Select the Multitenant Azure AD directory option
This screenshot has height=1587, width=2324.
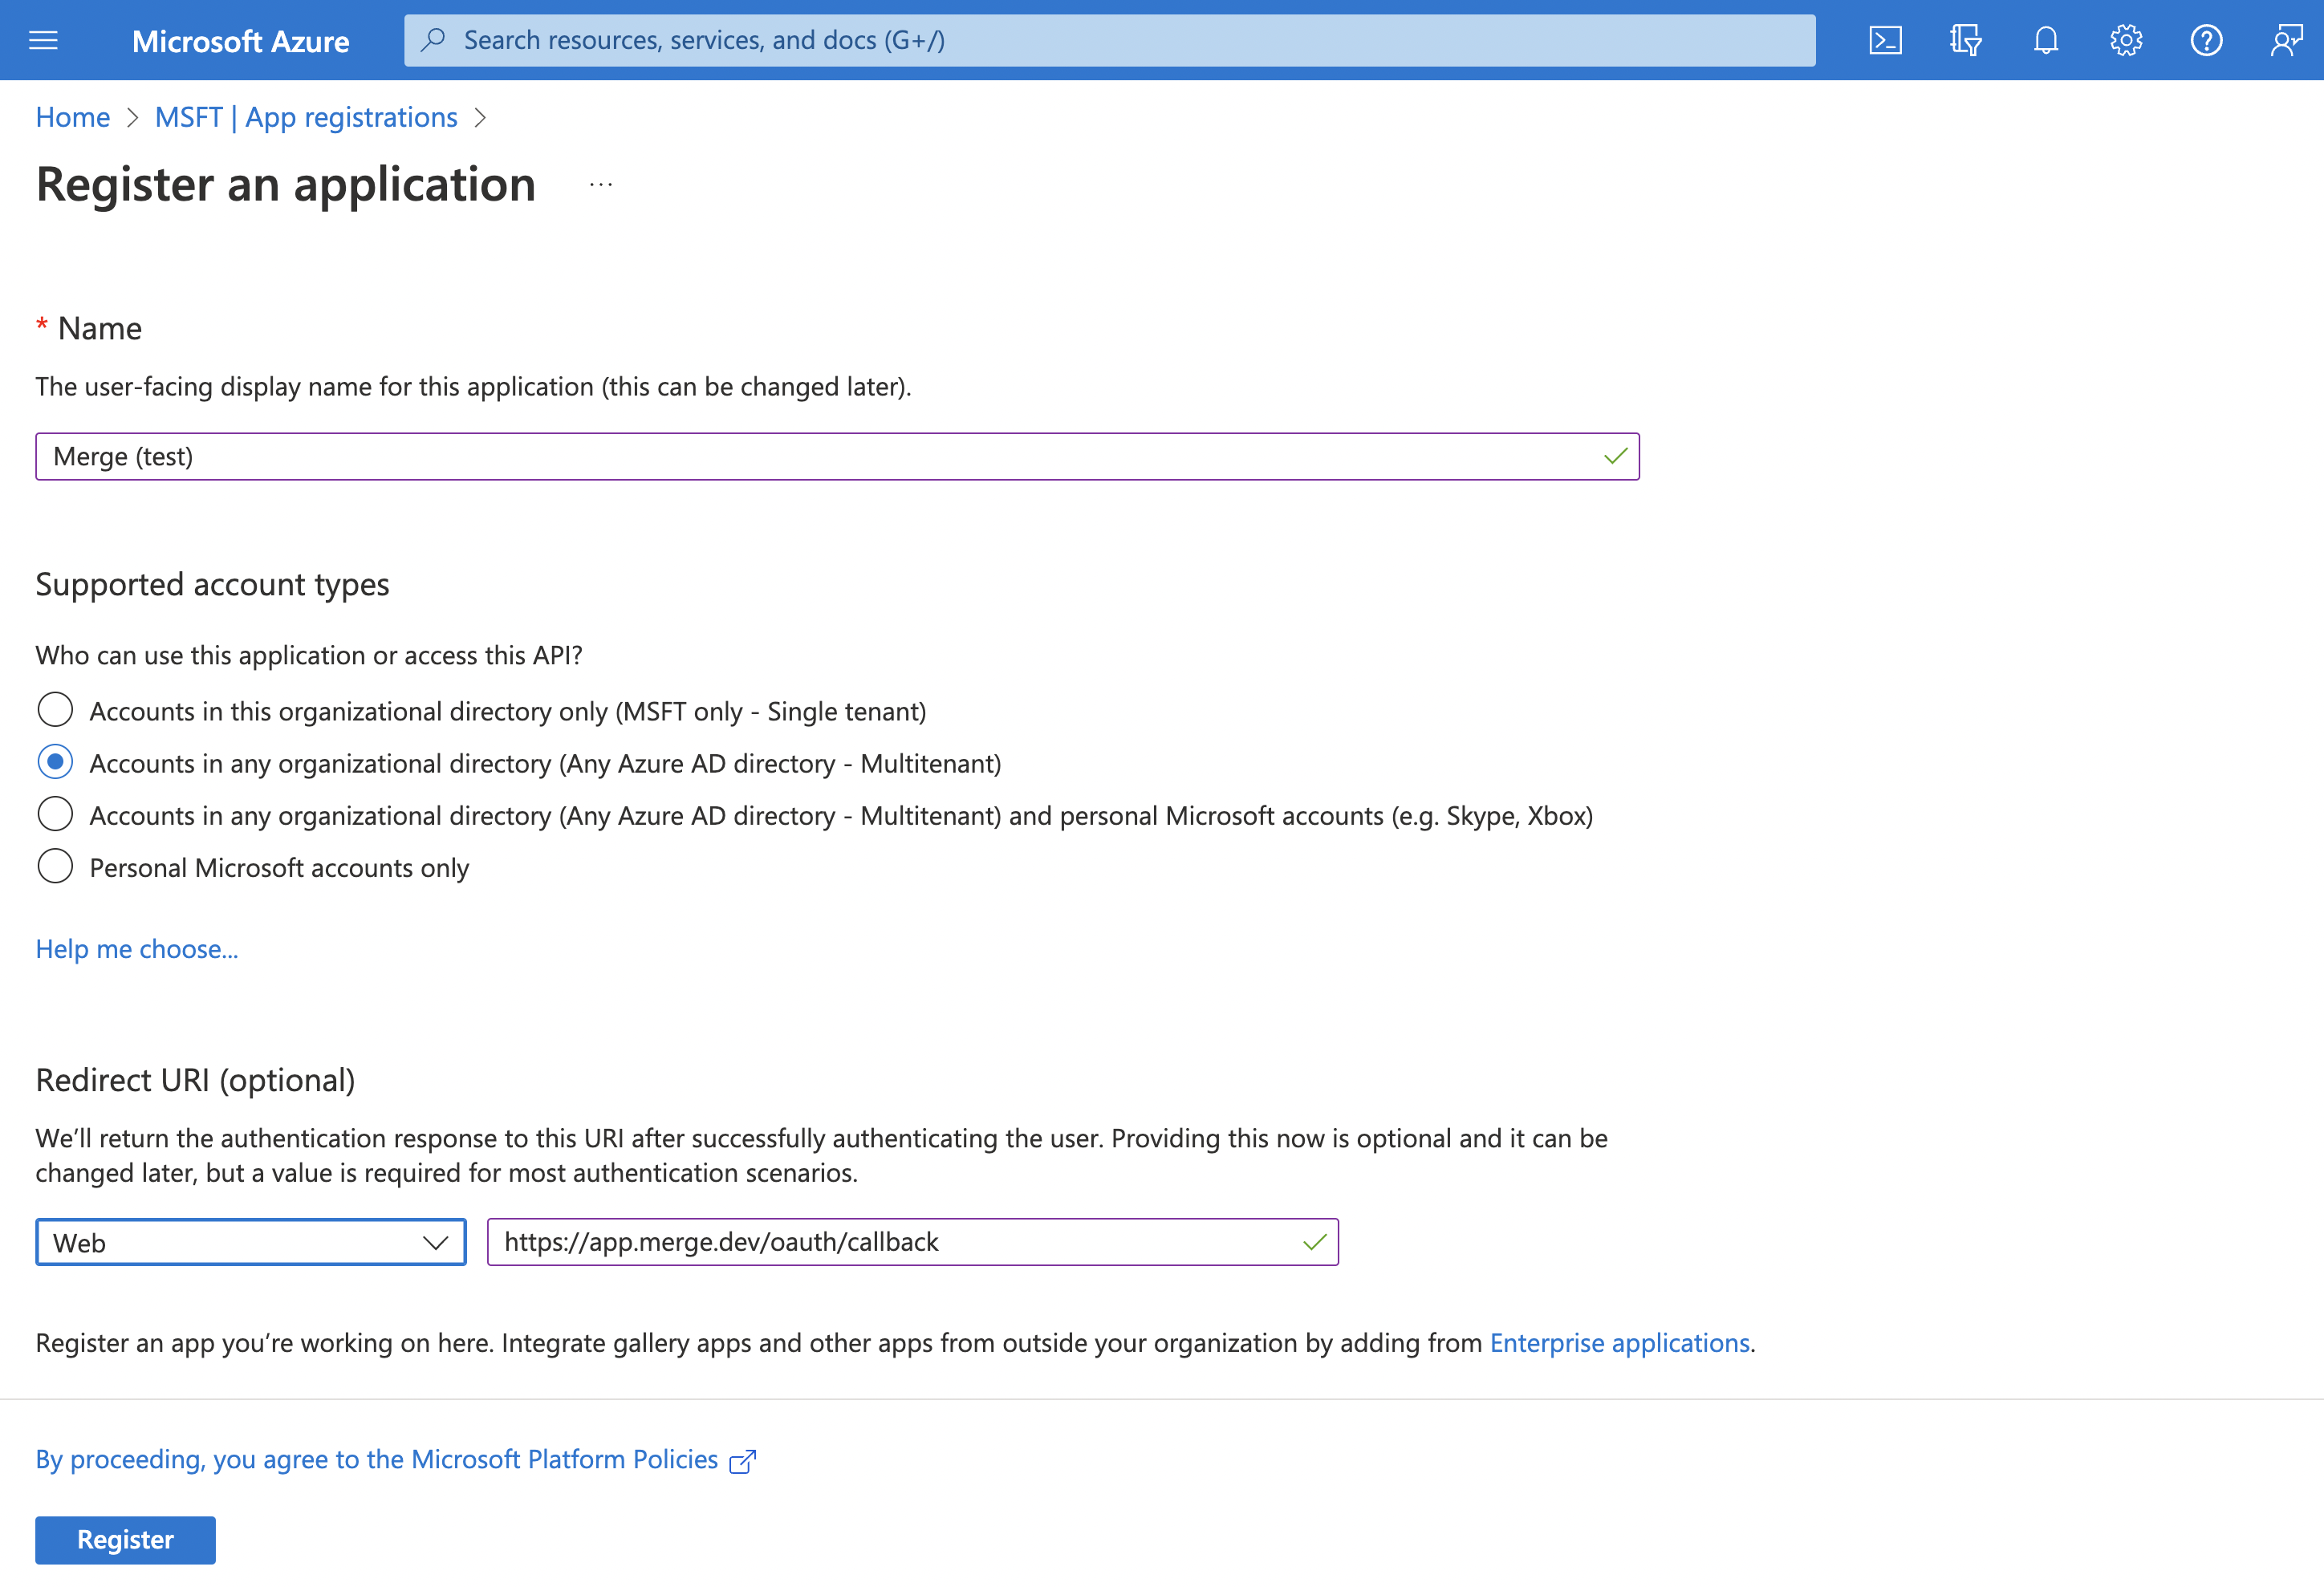tap(55, 762)
